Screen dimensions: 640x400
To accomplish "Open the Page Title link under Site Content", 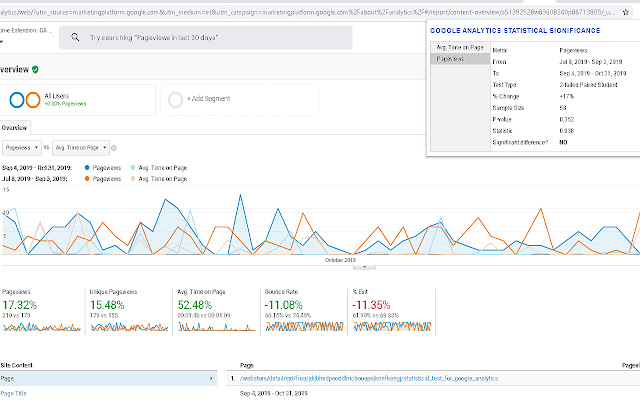I will coord(13,393).
